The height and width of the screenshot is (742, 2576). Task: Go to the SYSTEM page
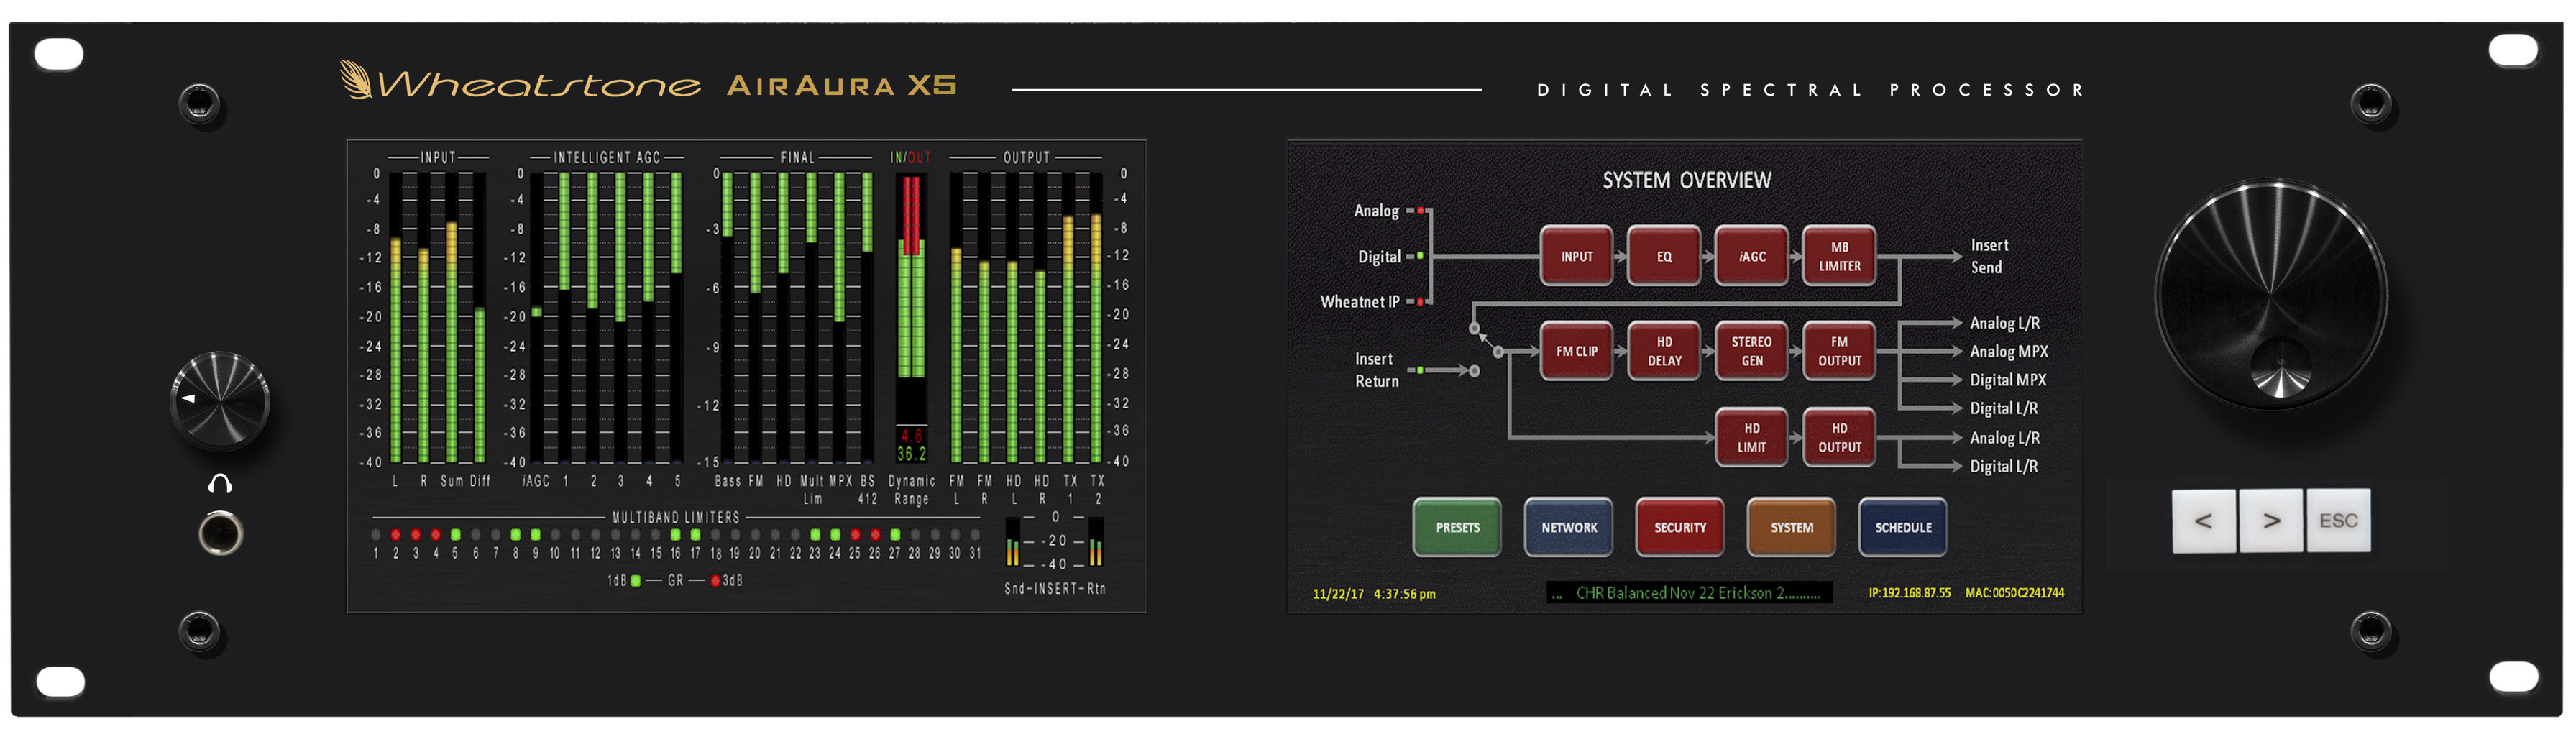pyautogui.click(x=1791, y=527)
